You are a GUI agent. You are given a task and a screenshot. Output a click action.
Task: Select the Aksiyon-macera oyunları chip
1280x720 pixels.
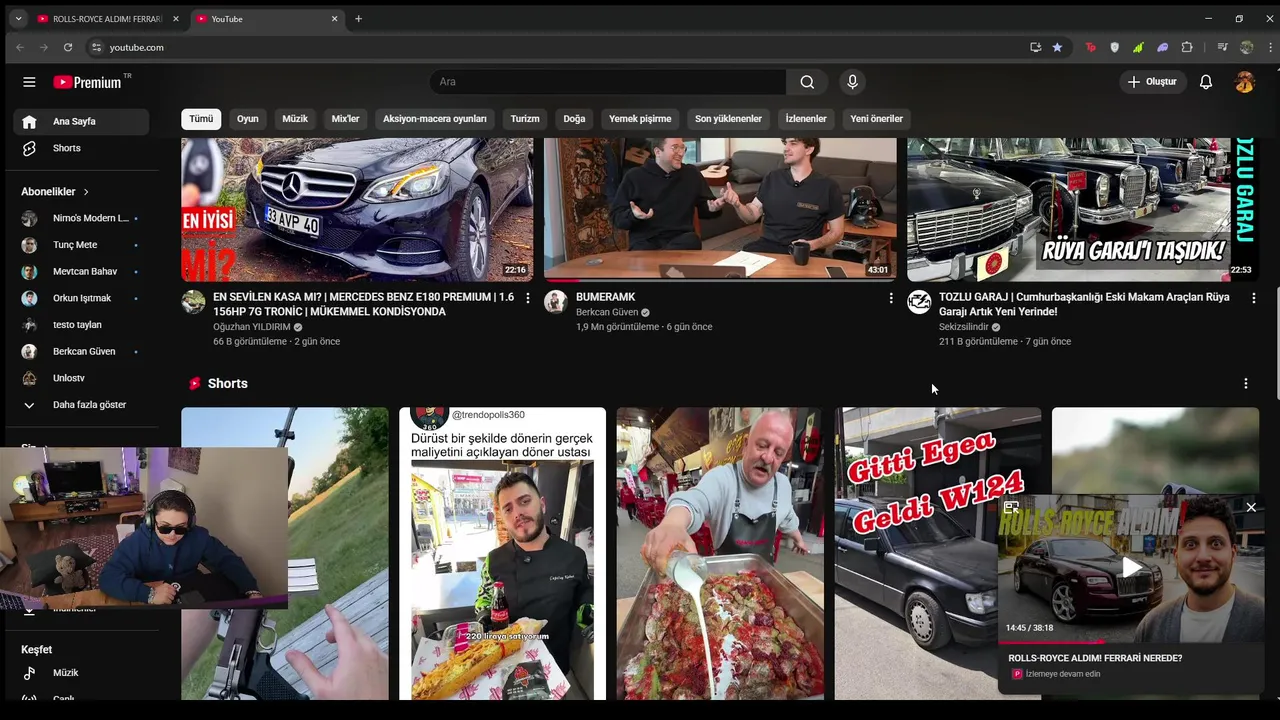(435, 119)
